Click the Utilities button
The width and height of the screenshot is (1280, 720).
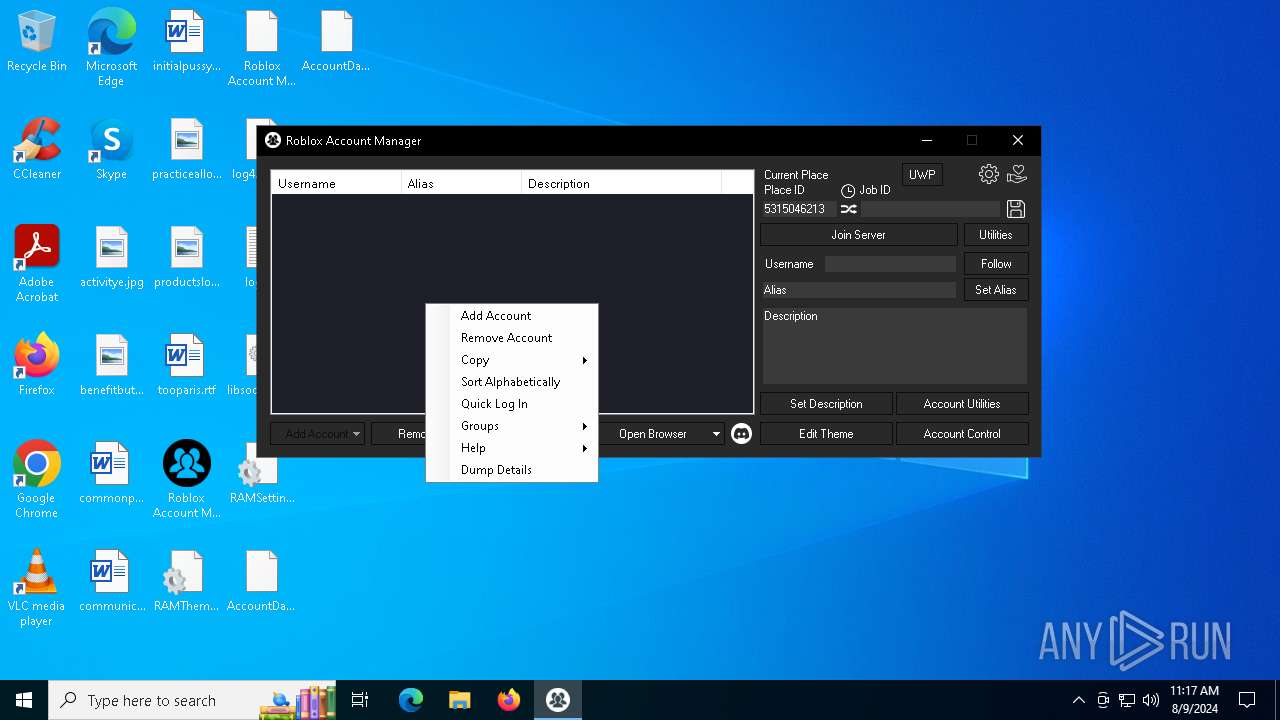(x=995, y=235)
